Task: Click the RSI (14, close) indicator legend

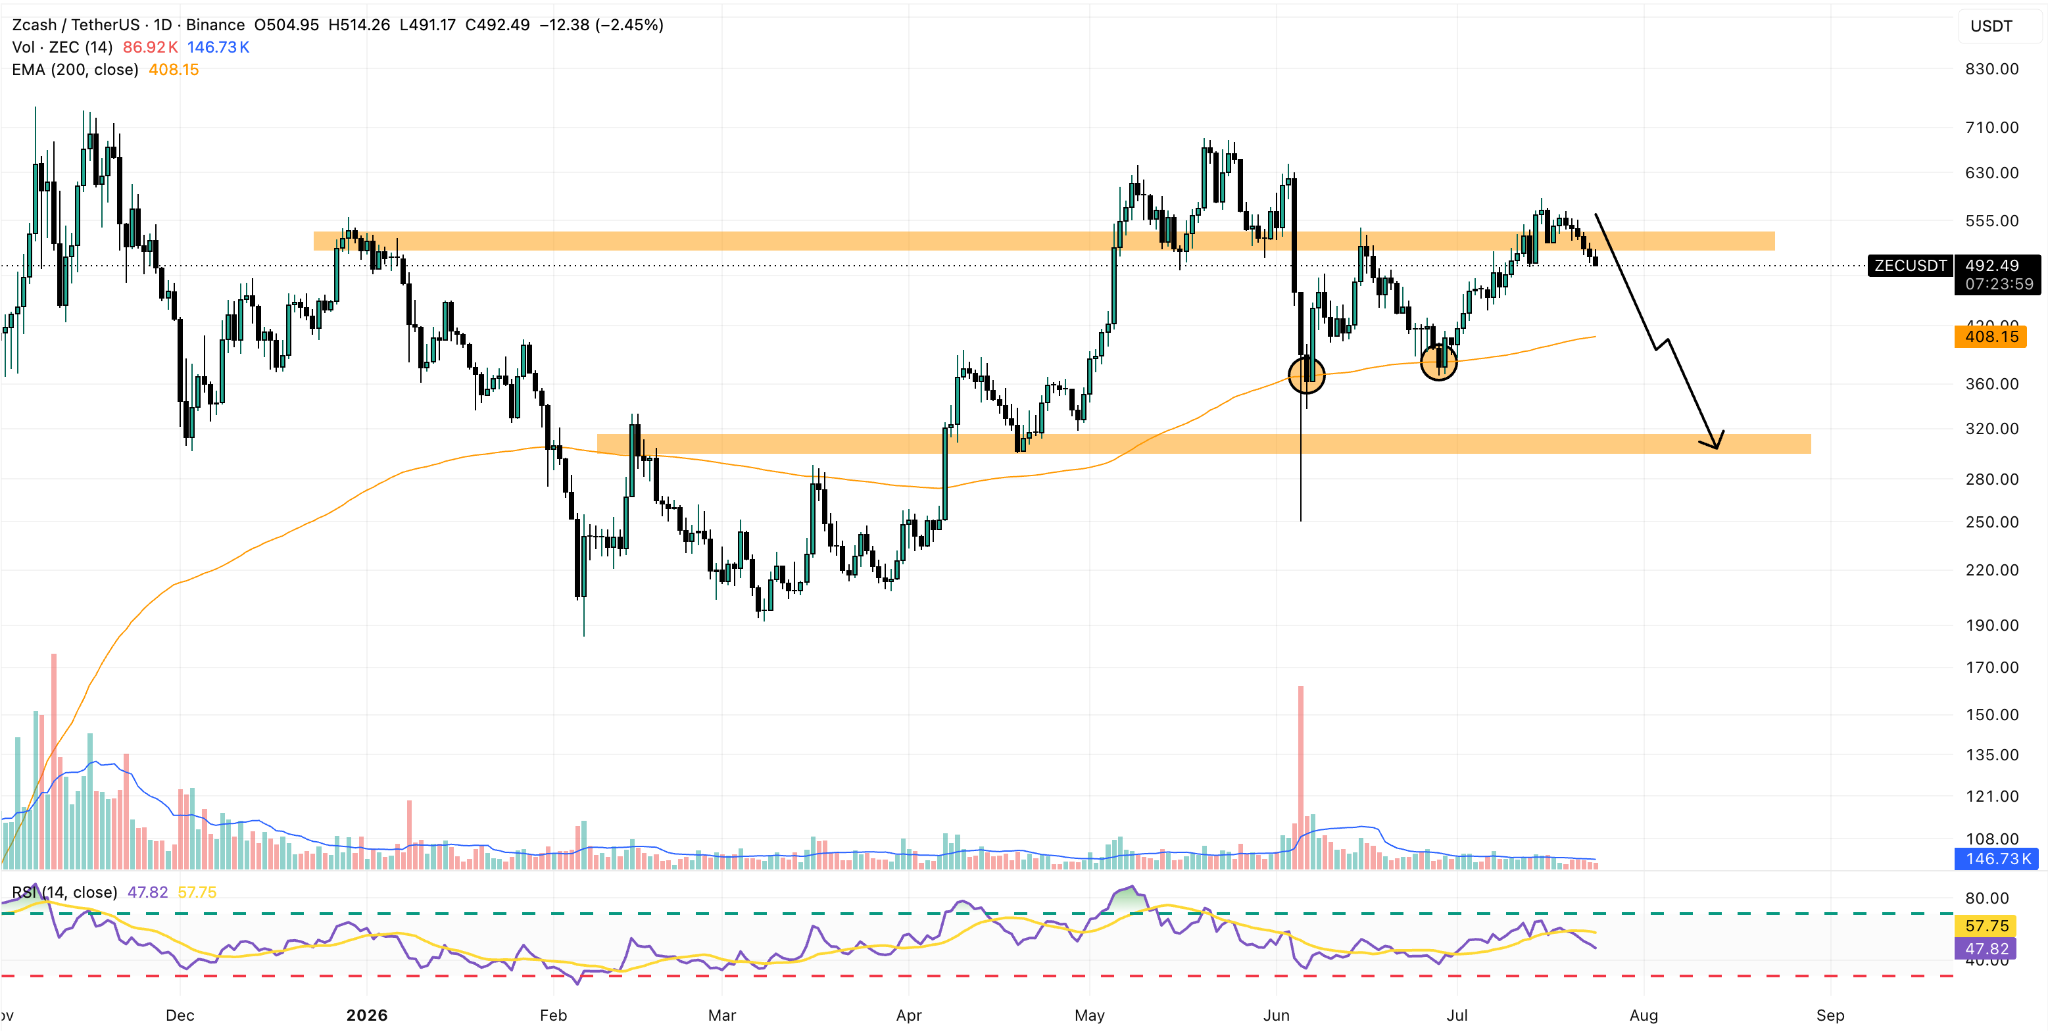Action: point(64,892)
